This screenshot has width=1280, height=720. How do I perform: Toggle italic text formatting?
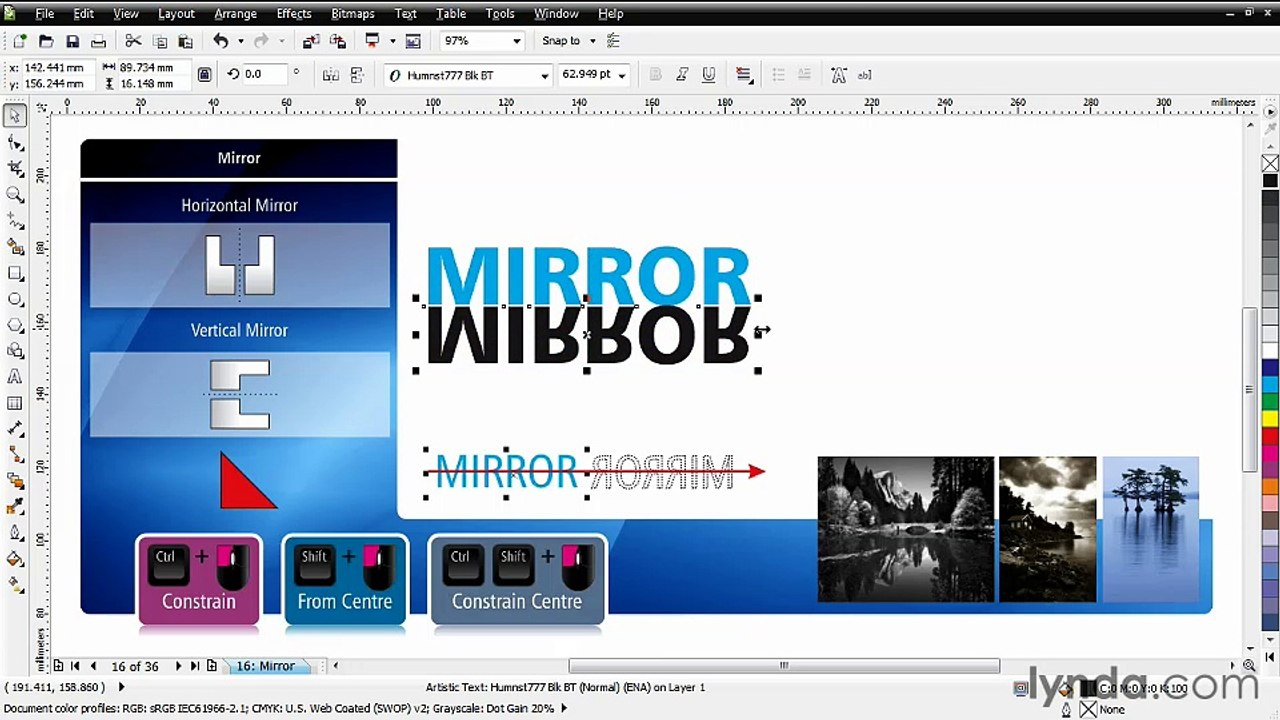pos(682,75)
